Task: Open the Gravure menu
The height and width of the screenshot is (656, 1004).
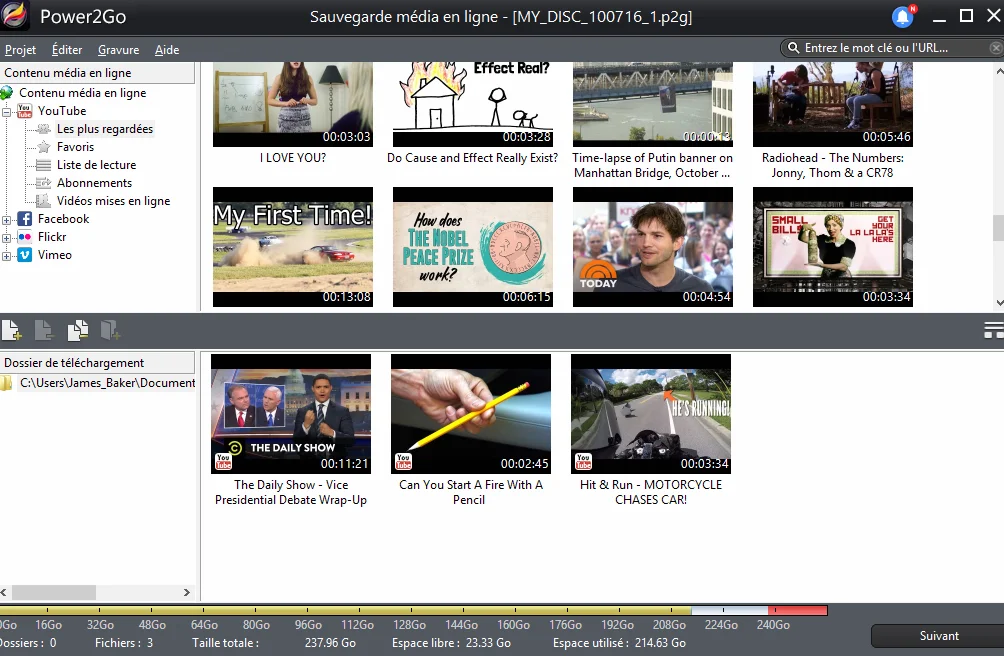Action: coord(118,50)
